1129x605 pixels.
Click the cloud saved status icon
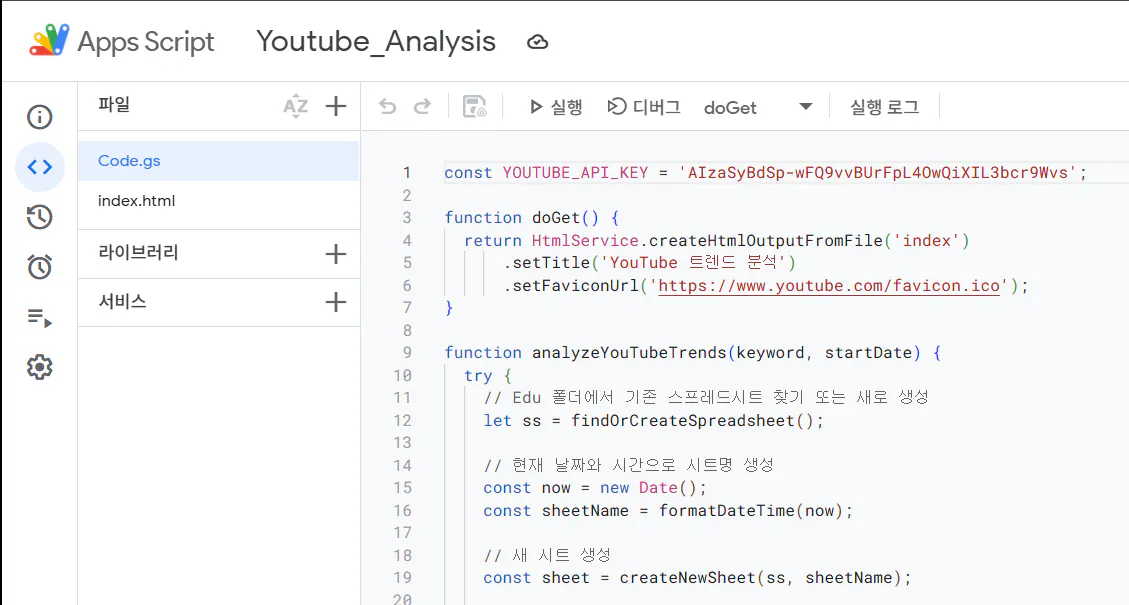[537, 42]
